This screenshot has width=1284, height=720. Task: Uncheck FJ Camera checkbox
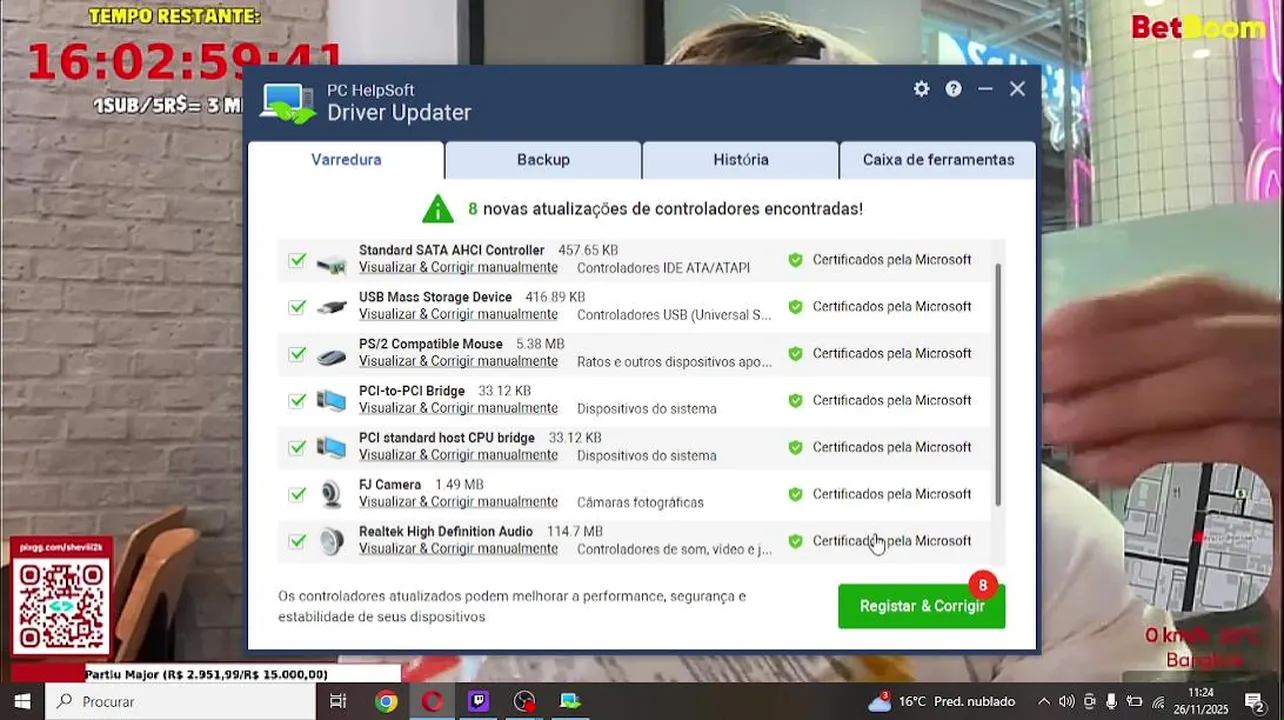[x=297, y=494]
